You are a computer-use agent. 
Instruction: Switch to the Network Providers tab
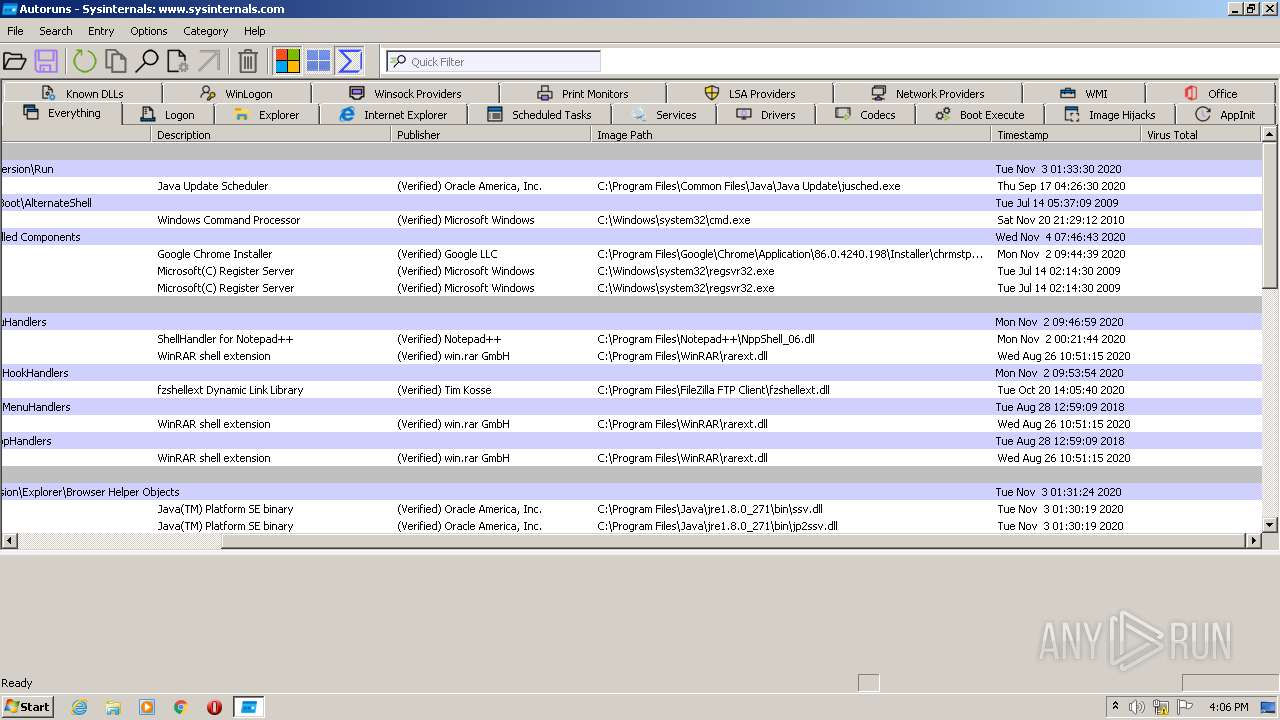(928, 93)
